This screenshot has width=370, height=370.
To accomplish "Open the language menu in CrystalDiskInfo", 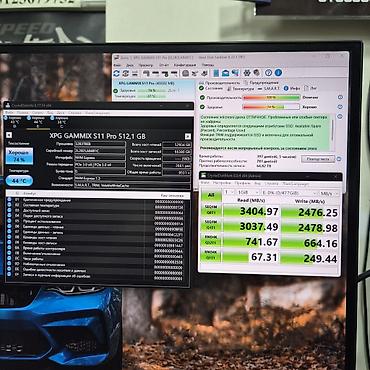I will tap(97, 113).
